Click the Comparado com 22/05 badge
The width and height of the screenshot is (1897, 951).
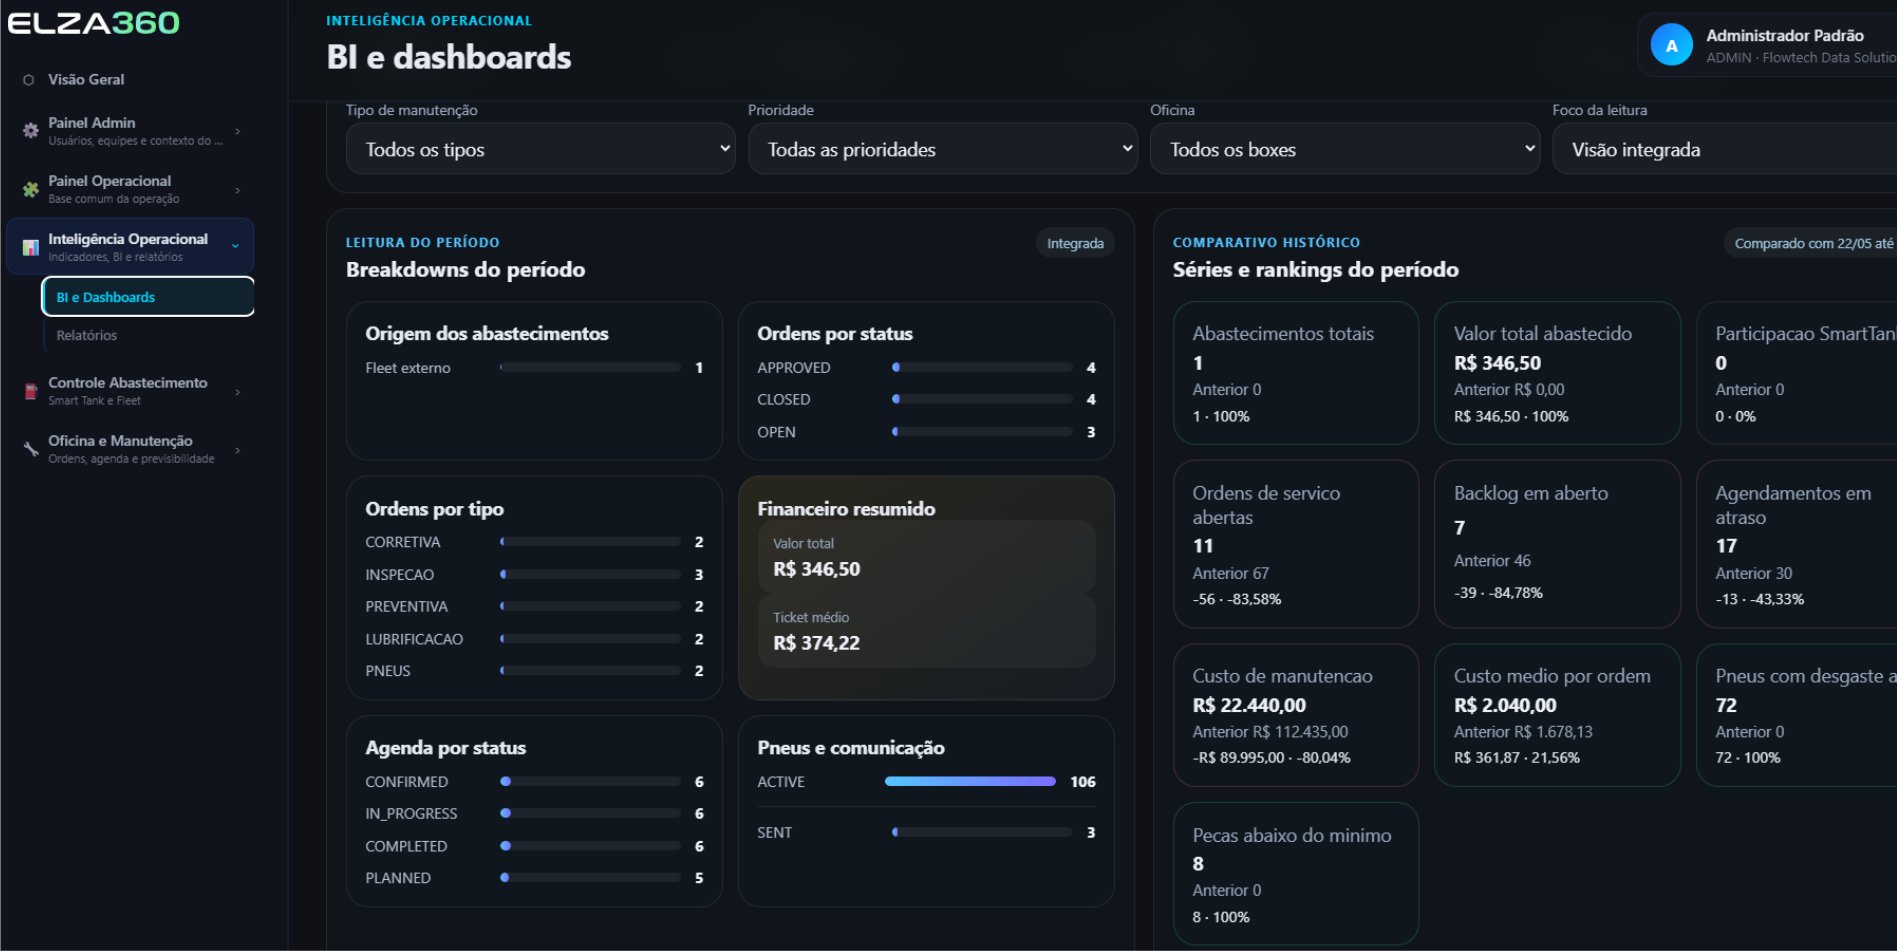pos(1811,243)
